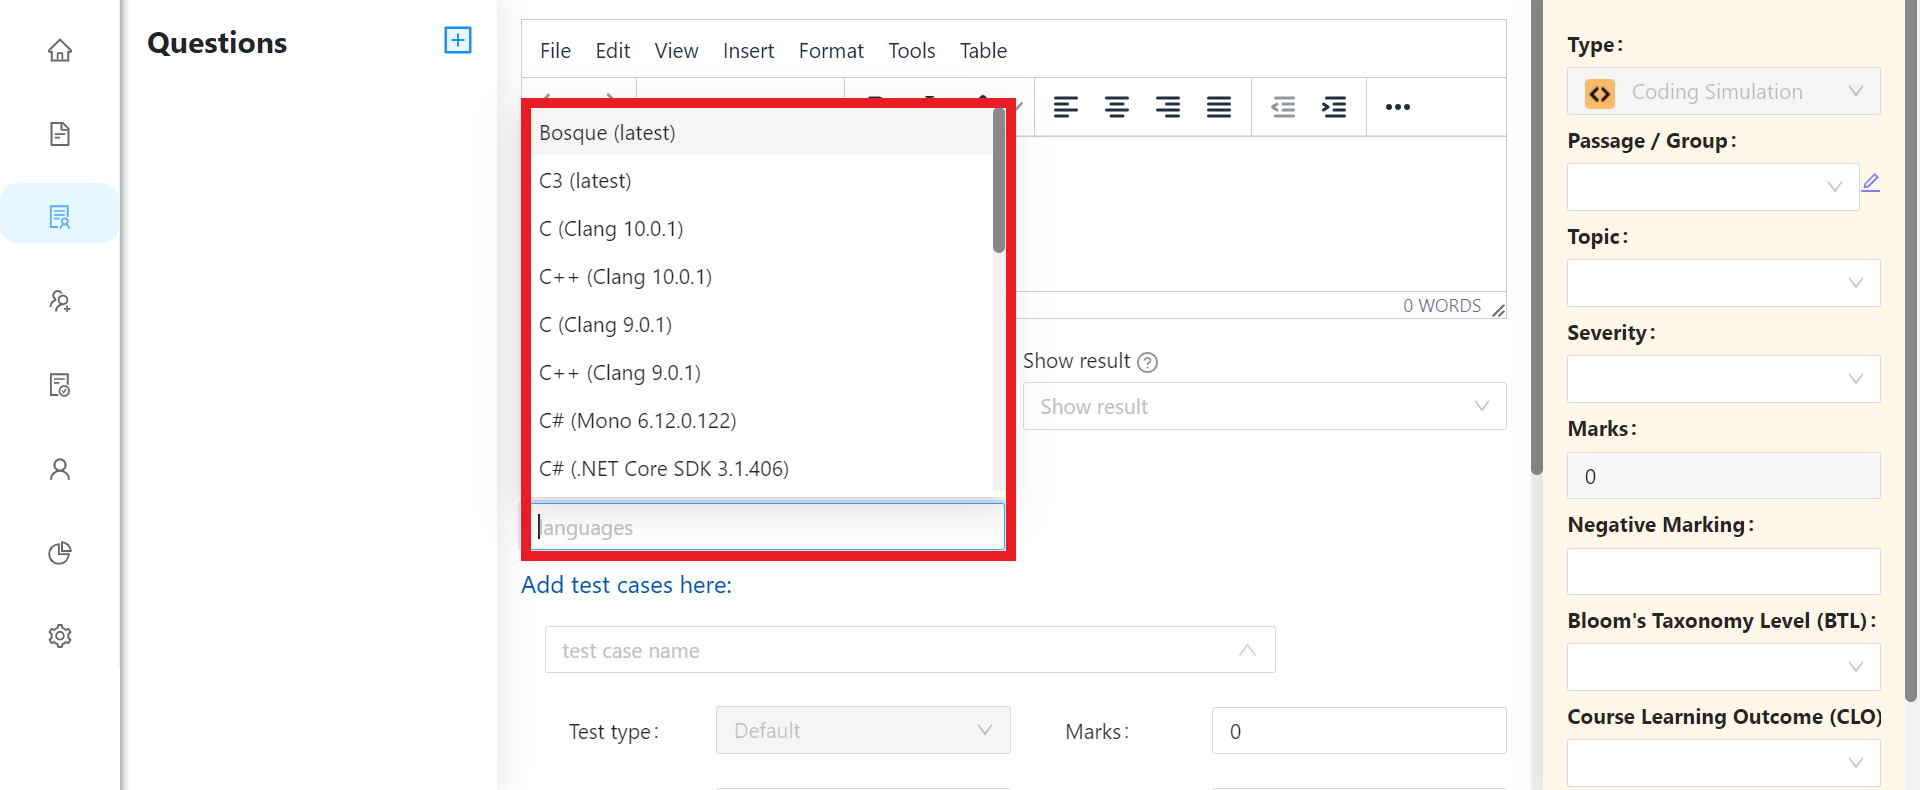Open the Edit menu in editor

[x=613, y=51]
